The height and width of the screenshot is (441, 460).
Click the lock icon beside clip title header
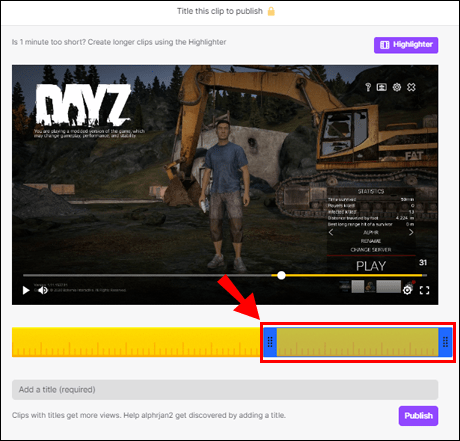coord(271,11)
